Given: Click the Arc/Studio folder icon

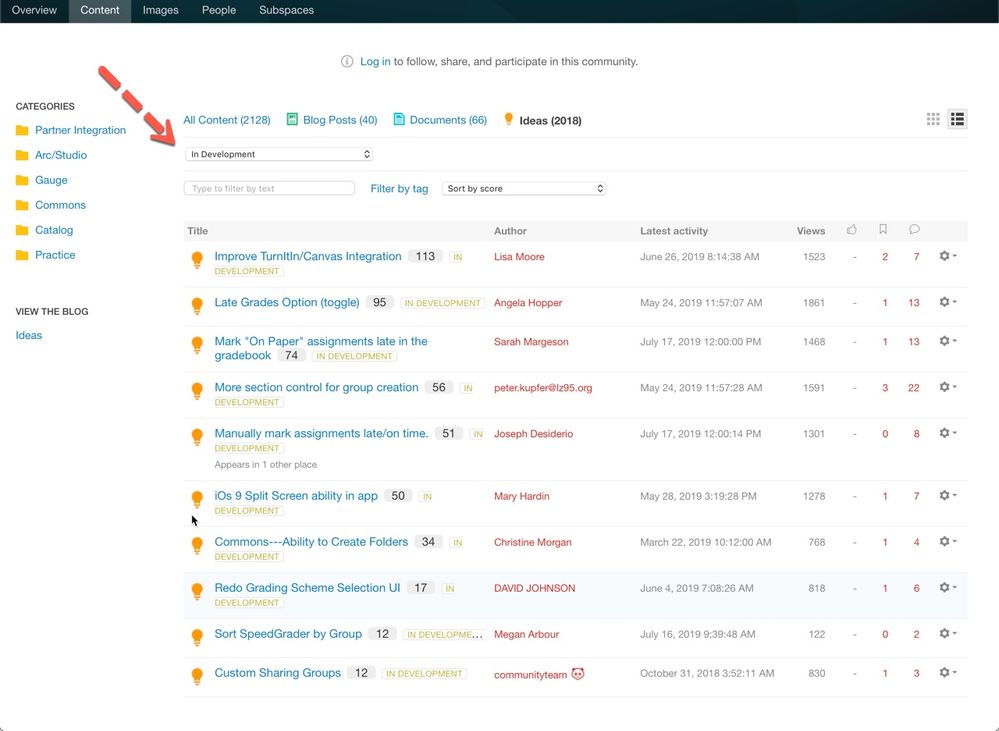Looking at the screenshot, I should [x=22, y=155].
